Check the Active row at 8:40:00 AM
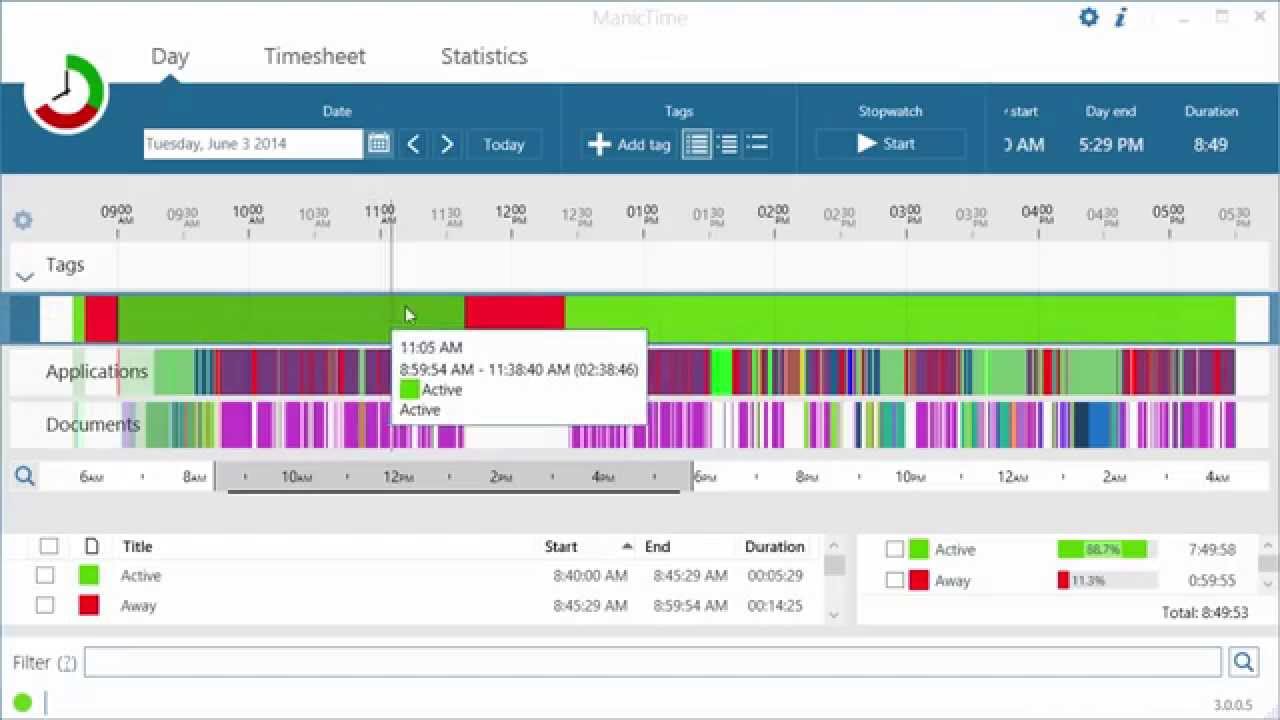Image resolution: width=1280 pixels, height=720 pixels. coord(45,575)
